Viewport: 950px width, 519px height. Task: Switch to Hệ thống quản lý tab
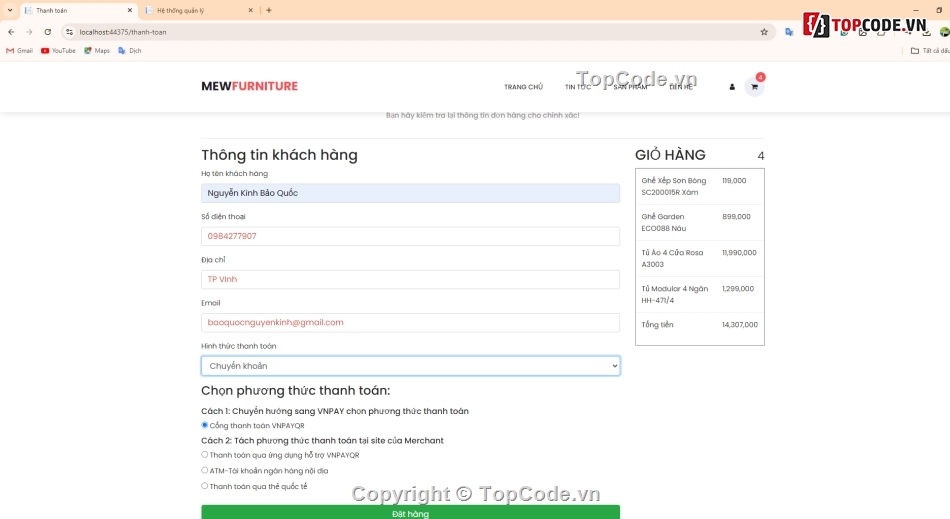(200, 10)
